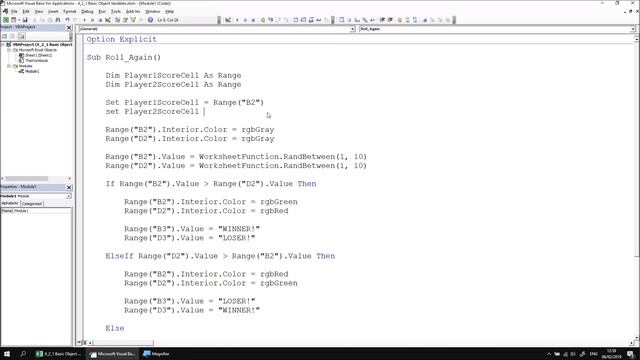Switch to the Categorized properties tab
640x360 pixels.
pos(31,203)
